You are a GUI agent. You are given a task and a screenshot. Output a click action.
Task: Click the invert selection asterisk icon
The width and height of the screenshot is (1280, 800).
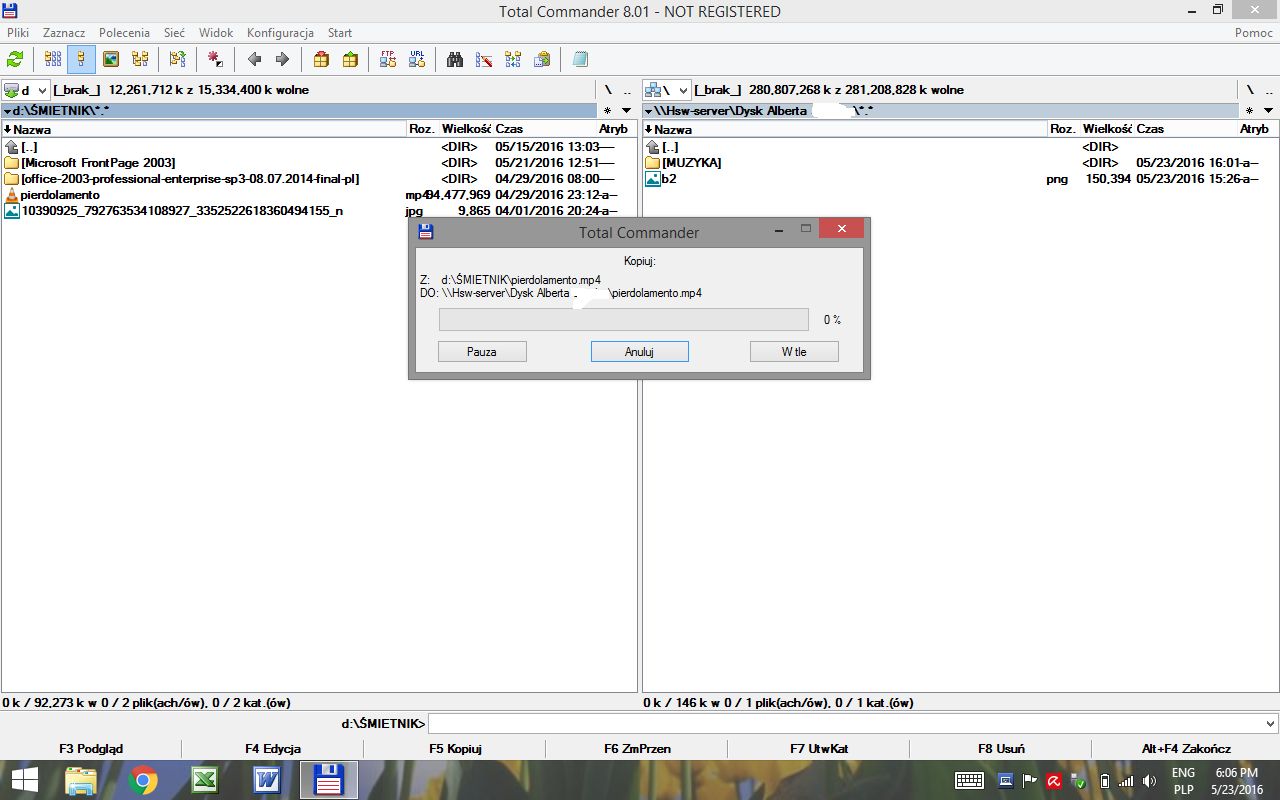[215, 59]
